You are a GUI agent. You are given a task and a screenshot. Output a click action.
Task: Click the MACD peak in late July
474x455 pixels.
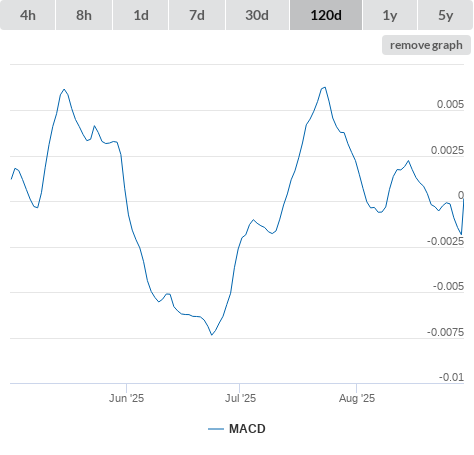[x=324, y=87]
